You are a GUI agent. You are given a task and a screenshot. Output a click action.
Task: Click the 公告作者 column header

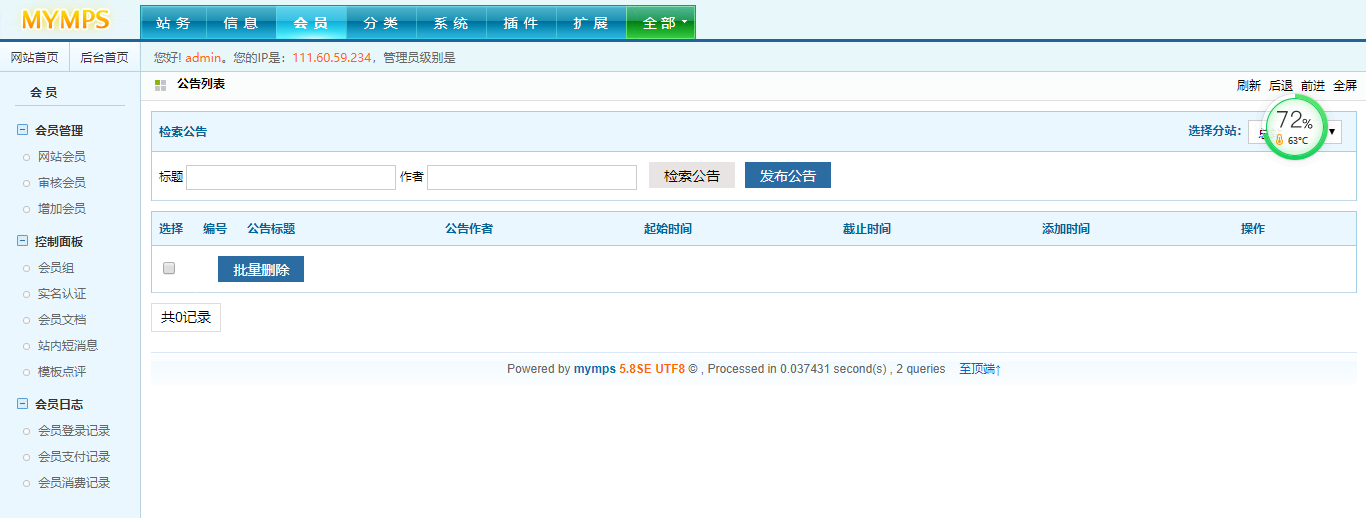click(x=469, y=229)
